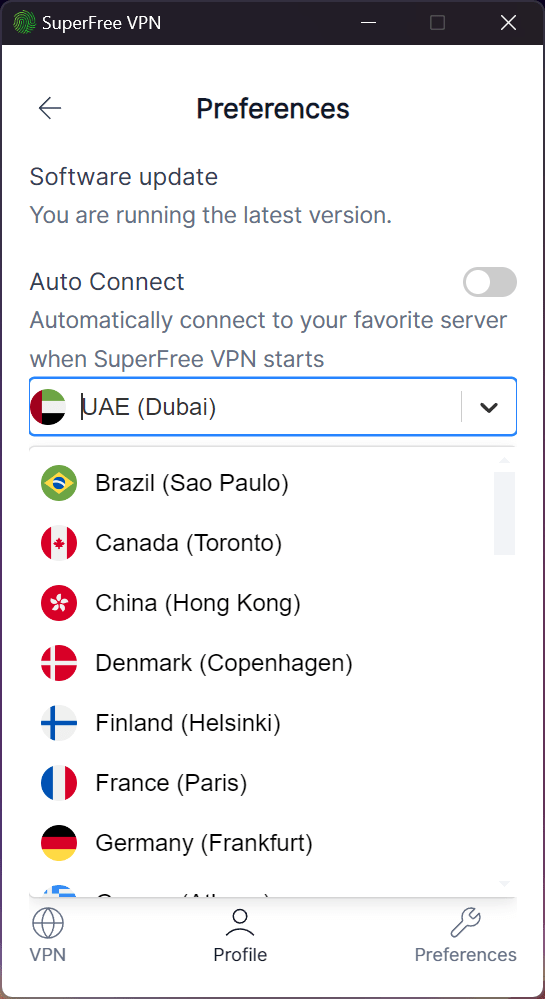Click the Hong Kong flag icon

click(59, 603)
